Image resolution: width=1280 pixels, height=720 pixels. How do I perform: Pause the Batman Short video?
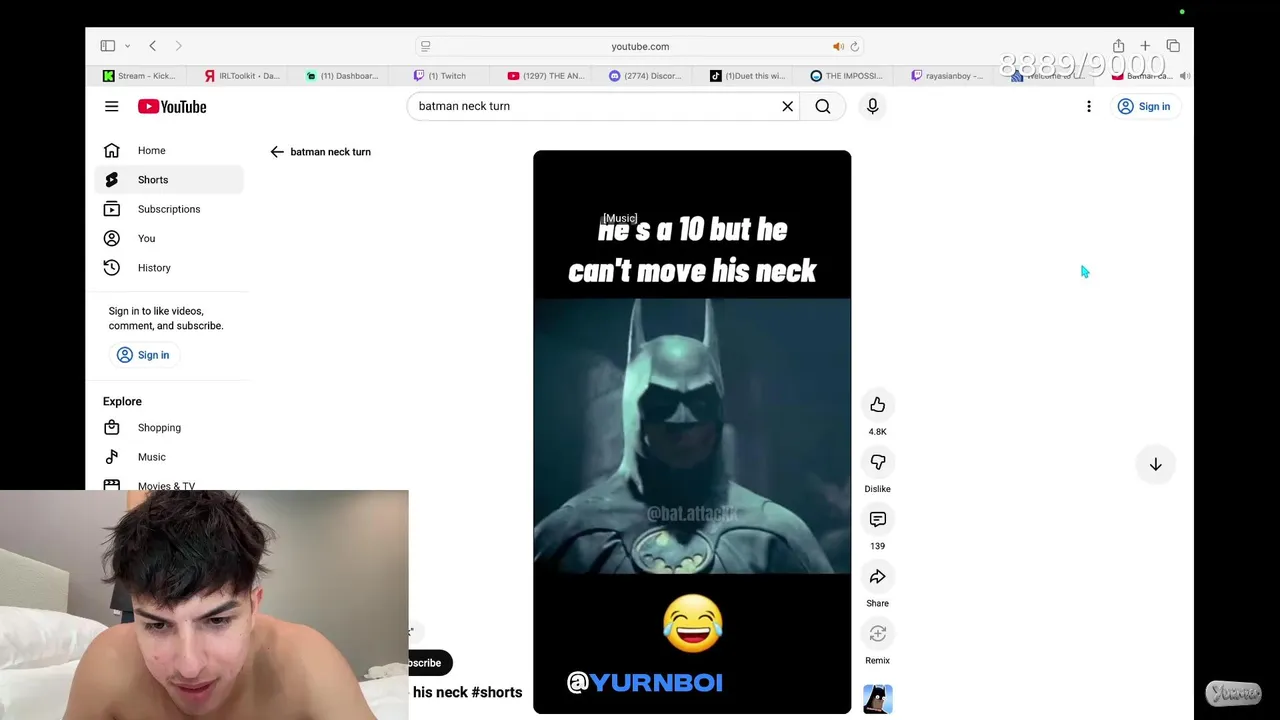click(x=692, y=432)
